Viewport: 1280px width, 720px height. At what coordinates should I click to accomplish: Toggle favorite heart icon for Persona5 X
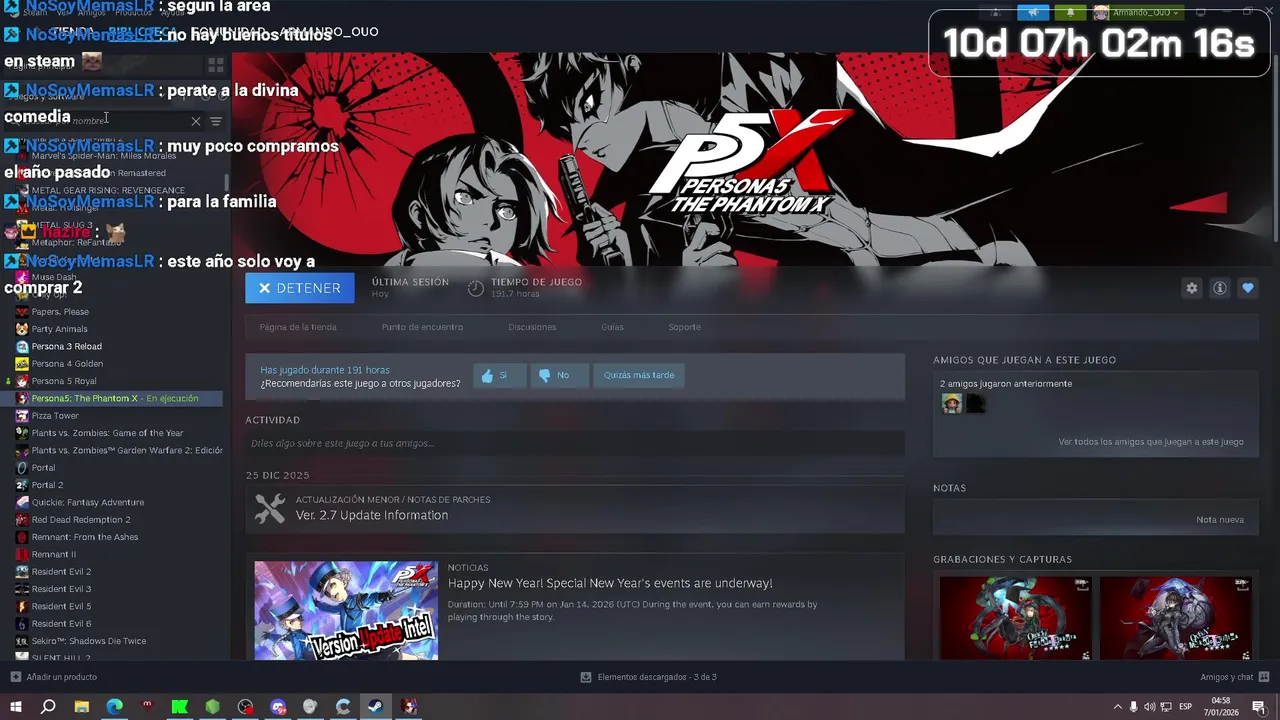[x=1247, y=288]
